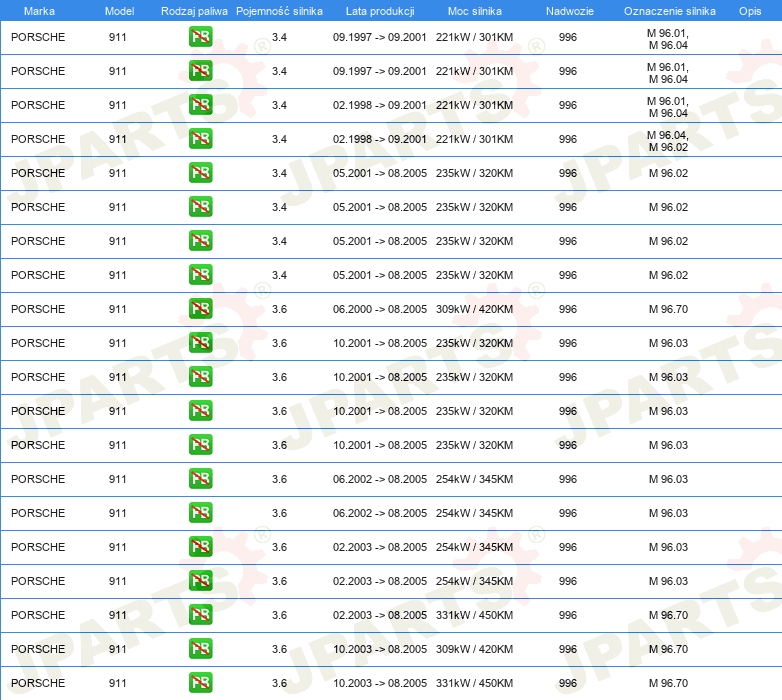
Task: Click the Opis column header
Action: [x=749, y=11]
